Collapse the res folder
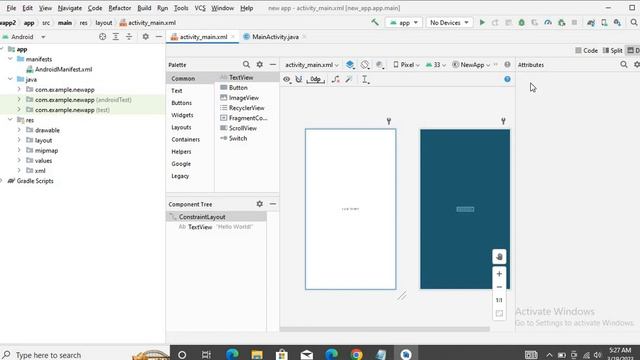Image resolution: width=640 pixels, height=360 pixels. [x=10, y=120]
